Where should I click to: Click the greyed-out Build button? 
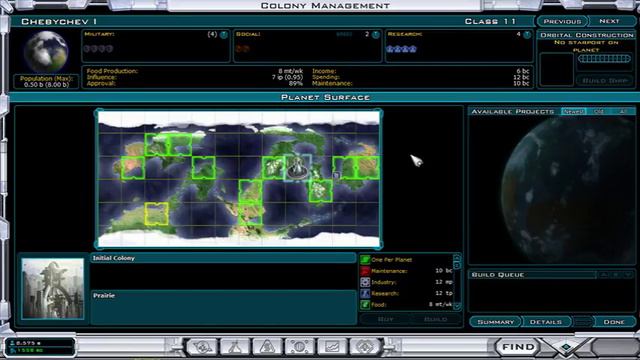click(x=436, y=319)
